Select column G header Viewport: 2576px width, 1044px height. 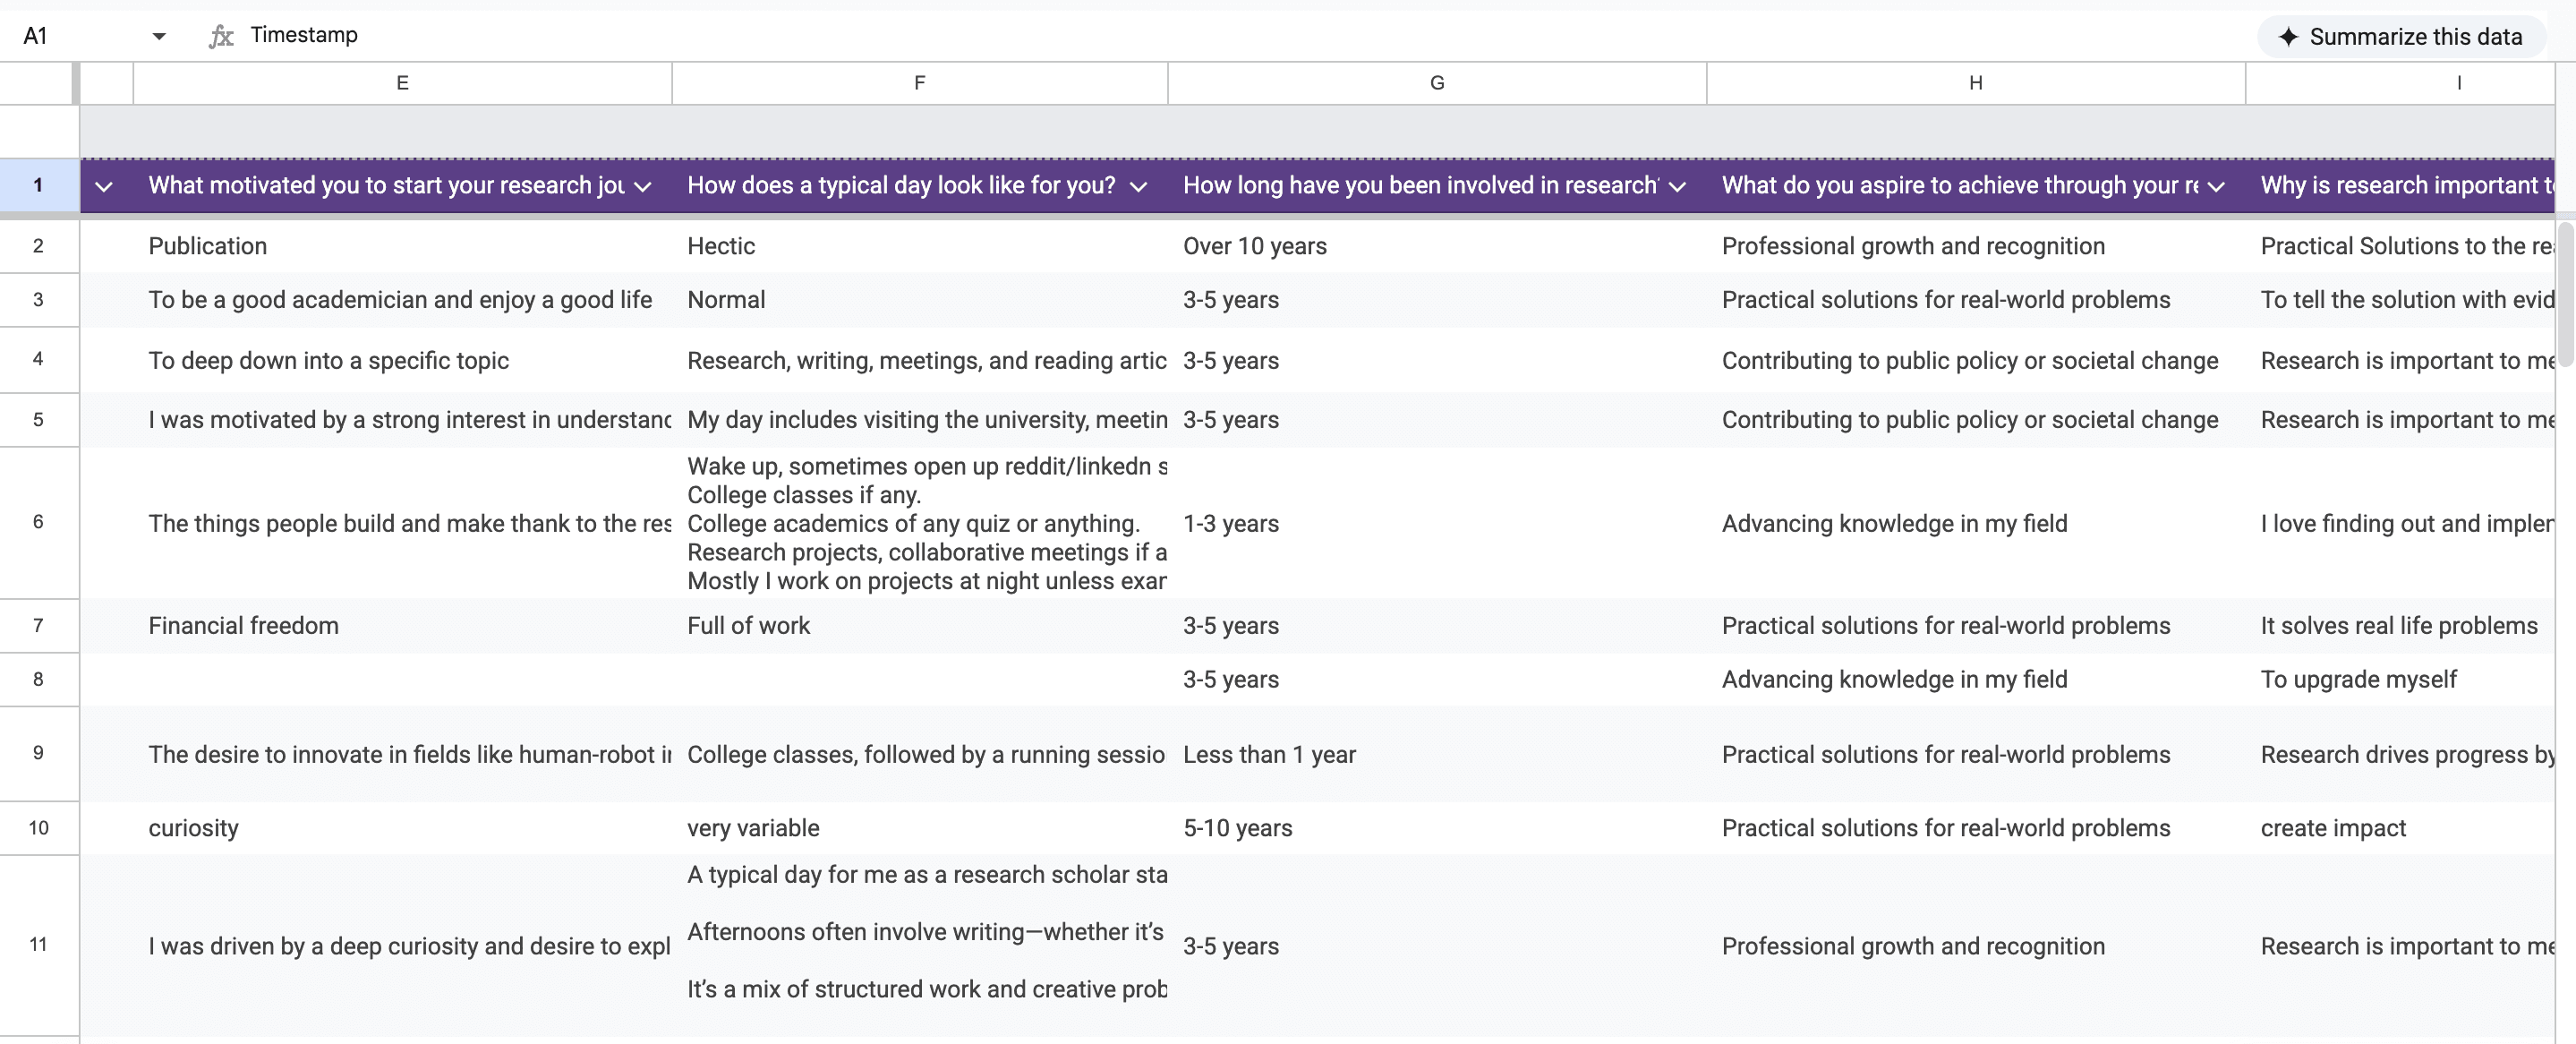coord(1437,83)
